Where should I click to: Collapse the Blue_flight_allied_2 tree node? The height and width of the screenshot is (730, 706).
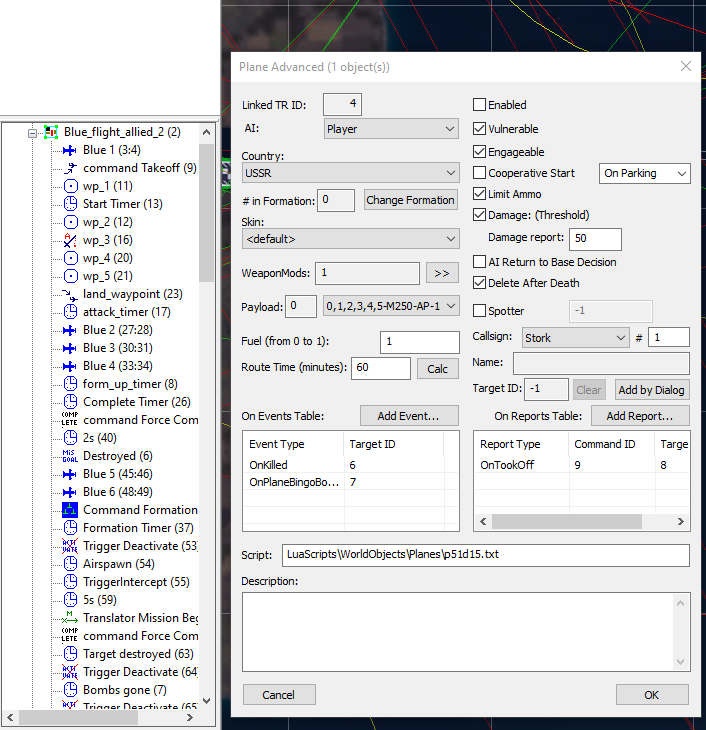coord(32,133)
